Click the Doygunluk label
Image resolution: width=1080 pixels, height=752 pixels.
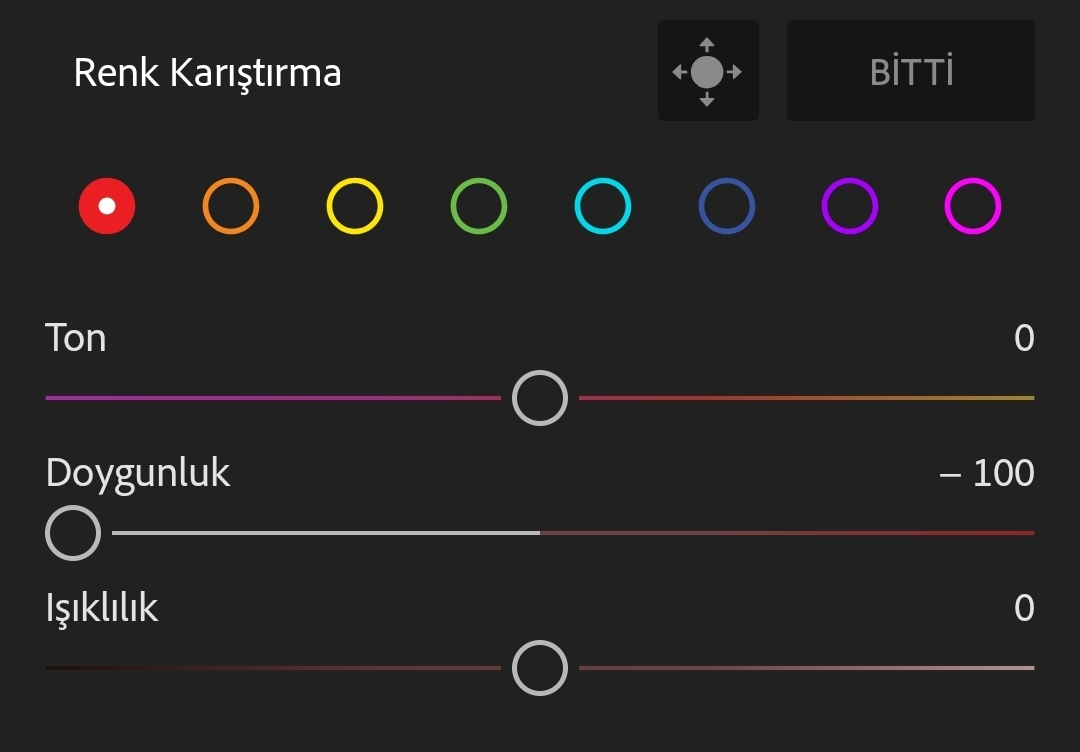click(138, 474)
